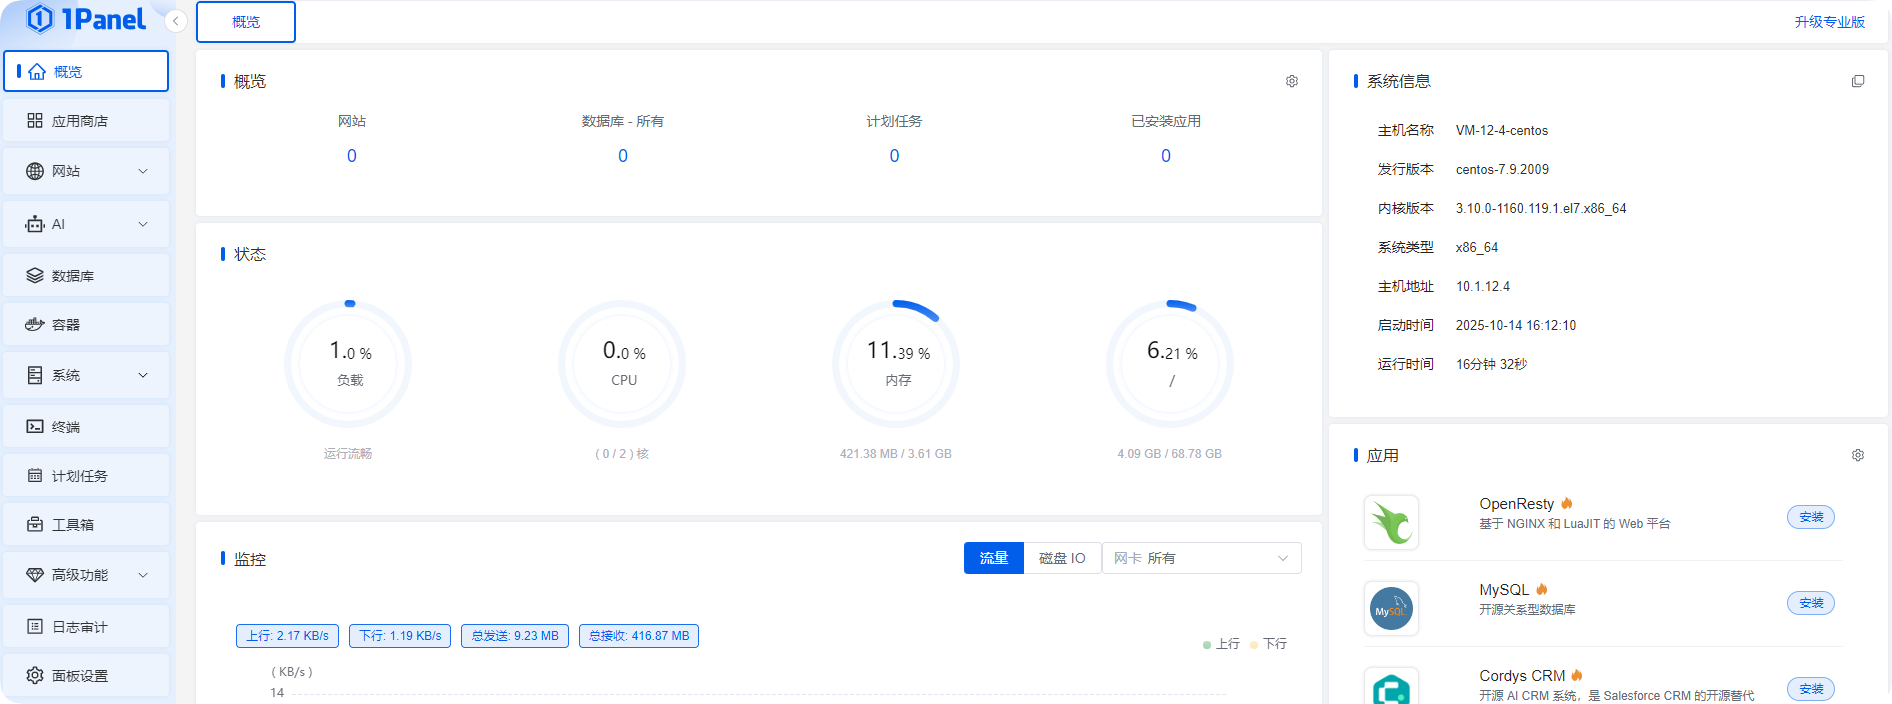Screen dimensions: 1892x704
Task: Click the 已安装应用 count value
Action: coord(1166,156)
